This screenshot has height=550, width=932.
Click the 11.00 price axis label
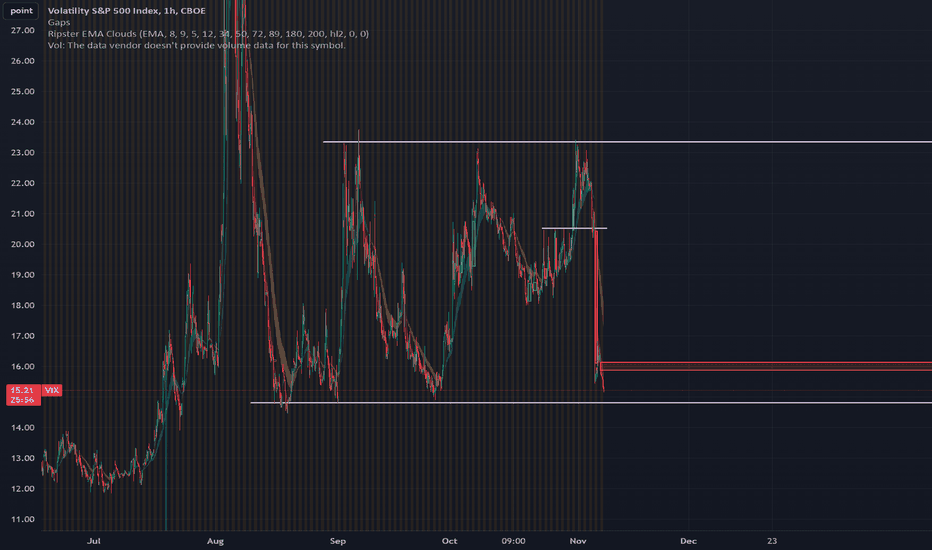coord(23,520)
